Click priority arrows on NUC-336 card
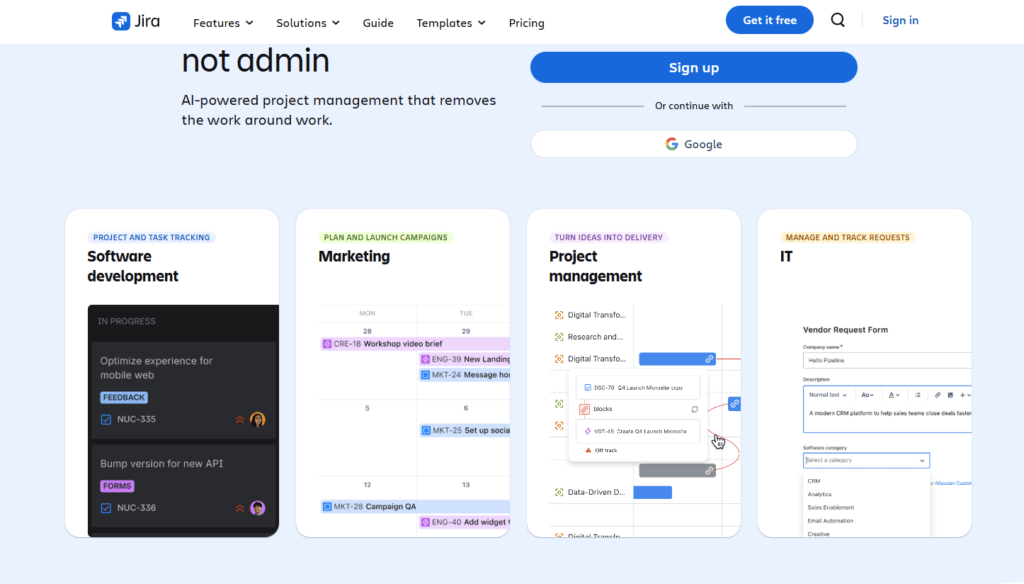This screenshot has height=584, width=1024. (x=239, y=509)
